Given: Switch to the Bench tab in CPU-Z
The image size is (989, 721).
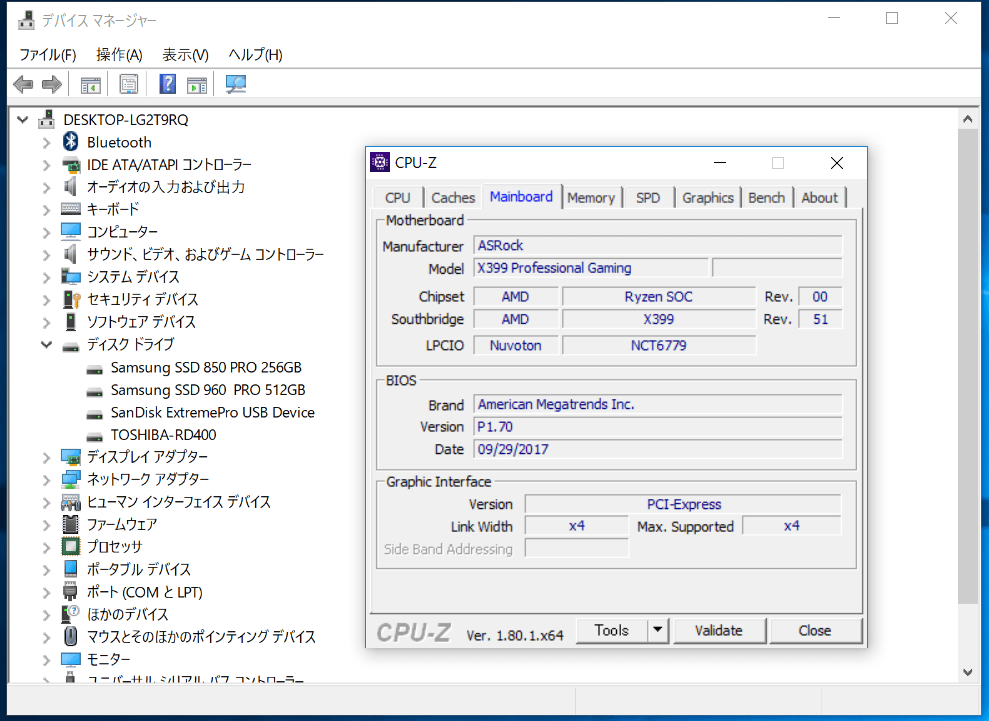Looking at the screenshot, I should pyautogui.click(x=766, y=197).
